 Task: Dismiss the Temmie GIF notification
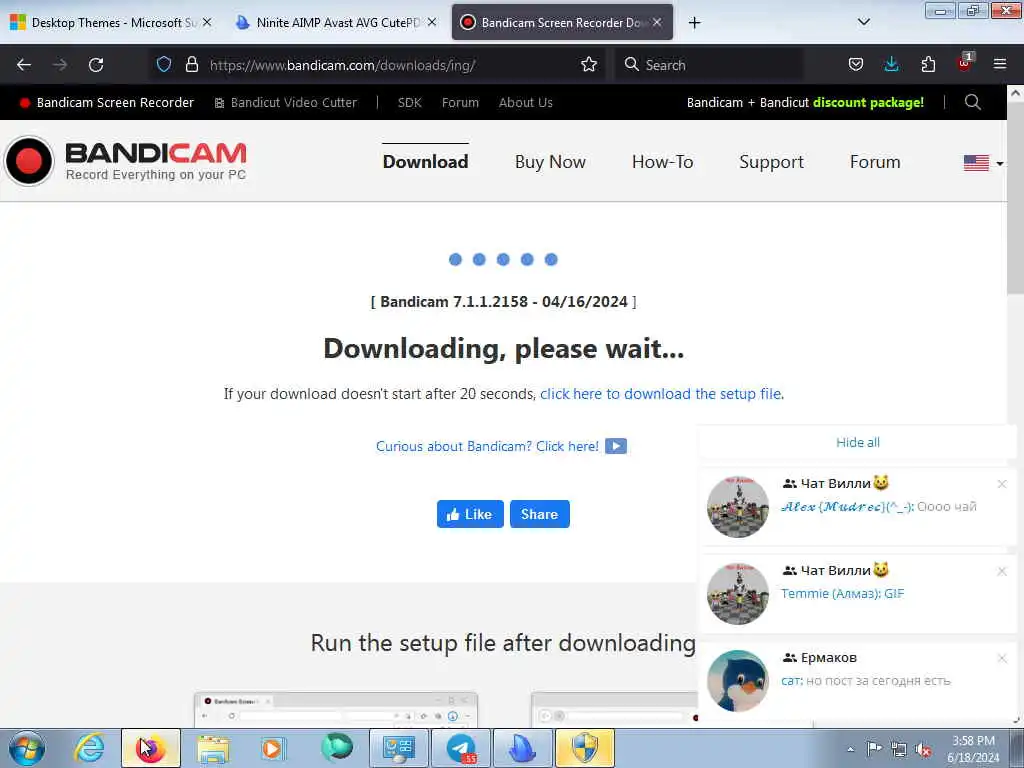click(1002, 571)
